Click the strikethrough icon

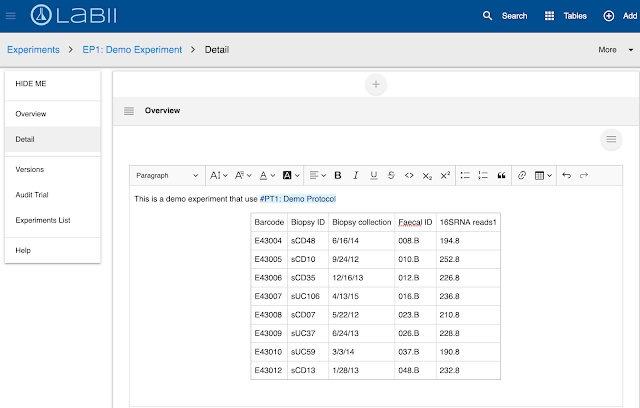pyautogui.click(x=390, y=175)
